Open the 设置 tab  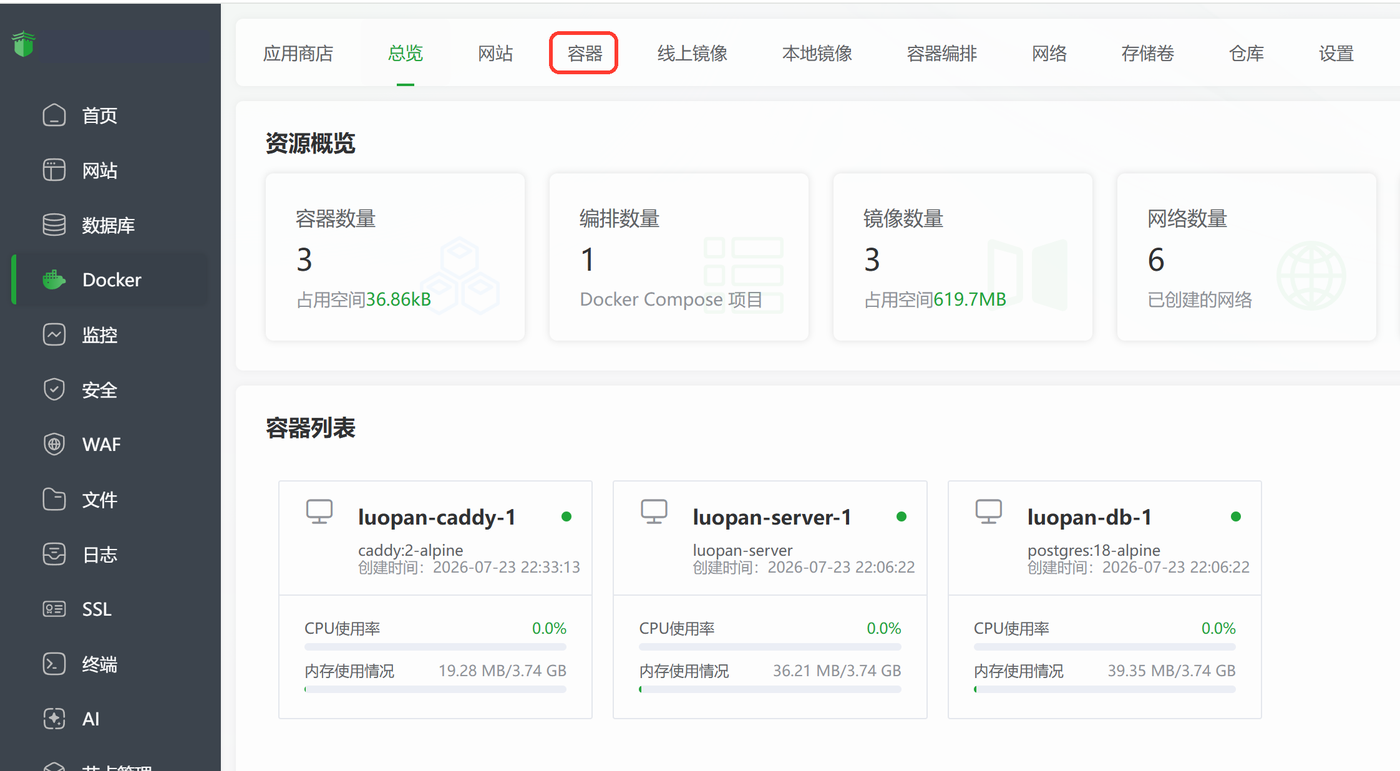click(x=1336, y=54)
